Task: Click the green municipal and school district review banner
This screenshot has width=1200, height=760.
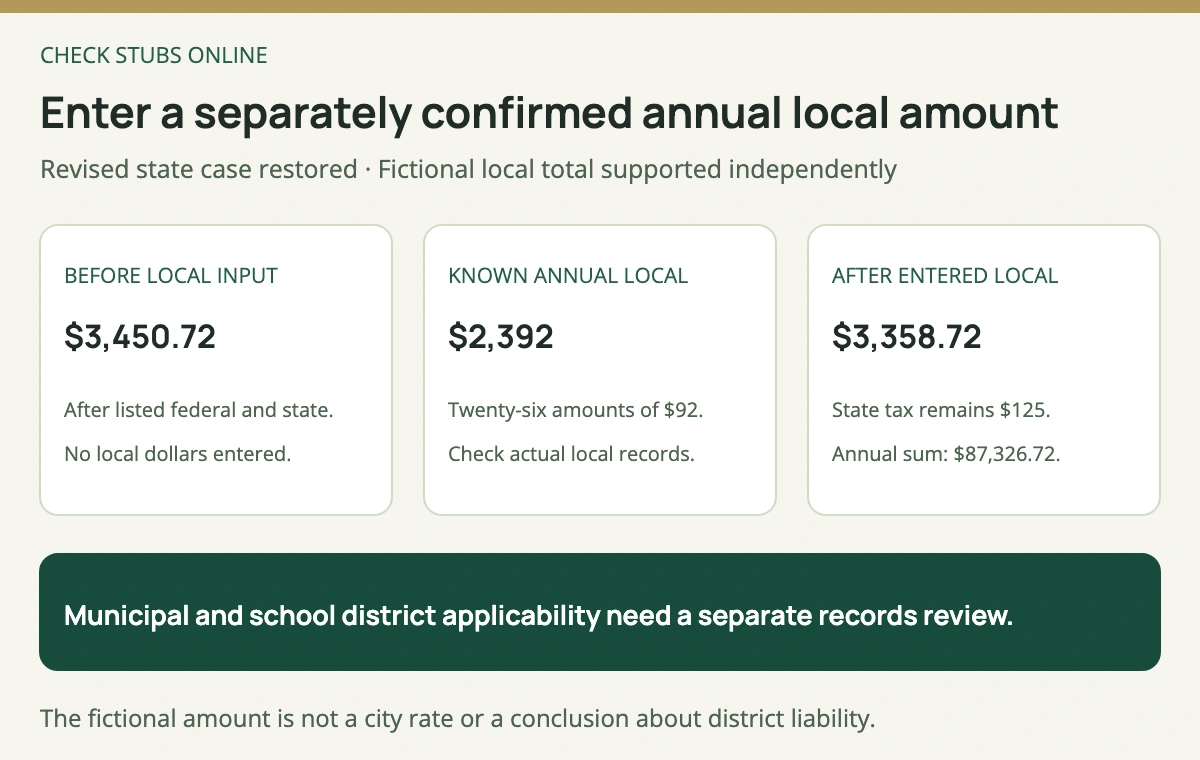Action: pyautogui.click(x=600, y=612)
